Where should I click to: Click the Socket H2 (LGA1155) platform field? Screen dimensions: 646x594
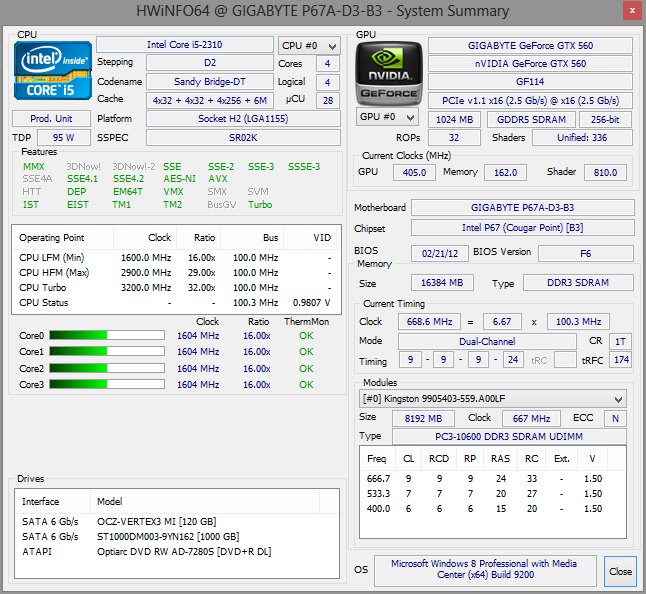(x=243, y=119)
